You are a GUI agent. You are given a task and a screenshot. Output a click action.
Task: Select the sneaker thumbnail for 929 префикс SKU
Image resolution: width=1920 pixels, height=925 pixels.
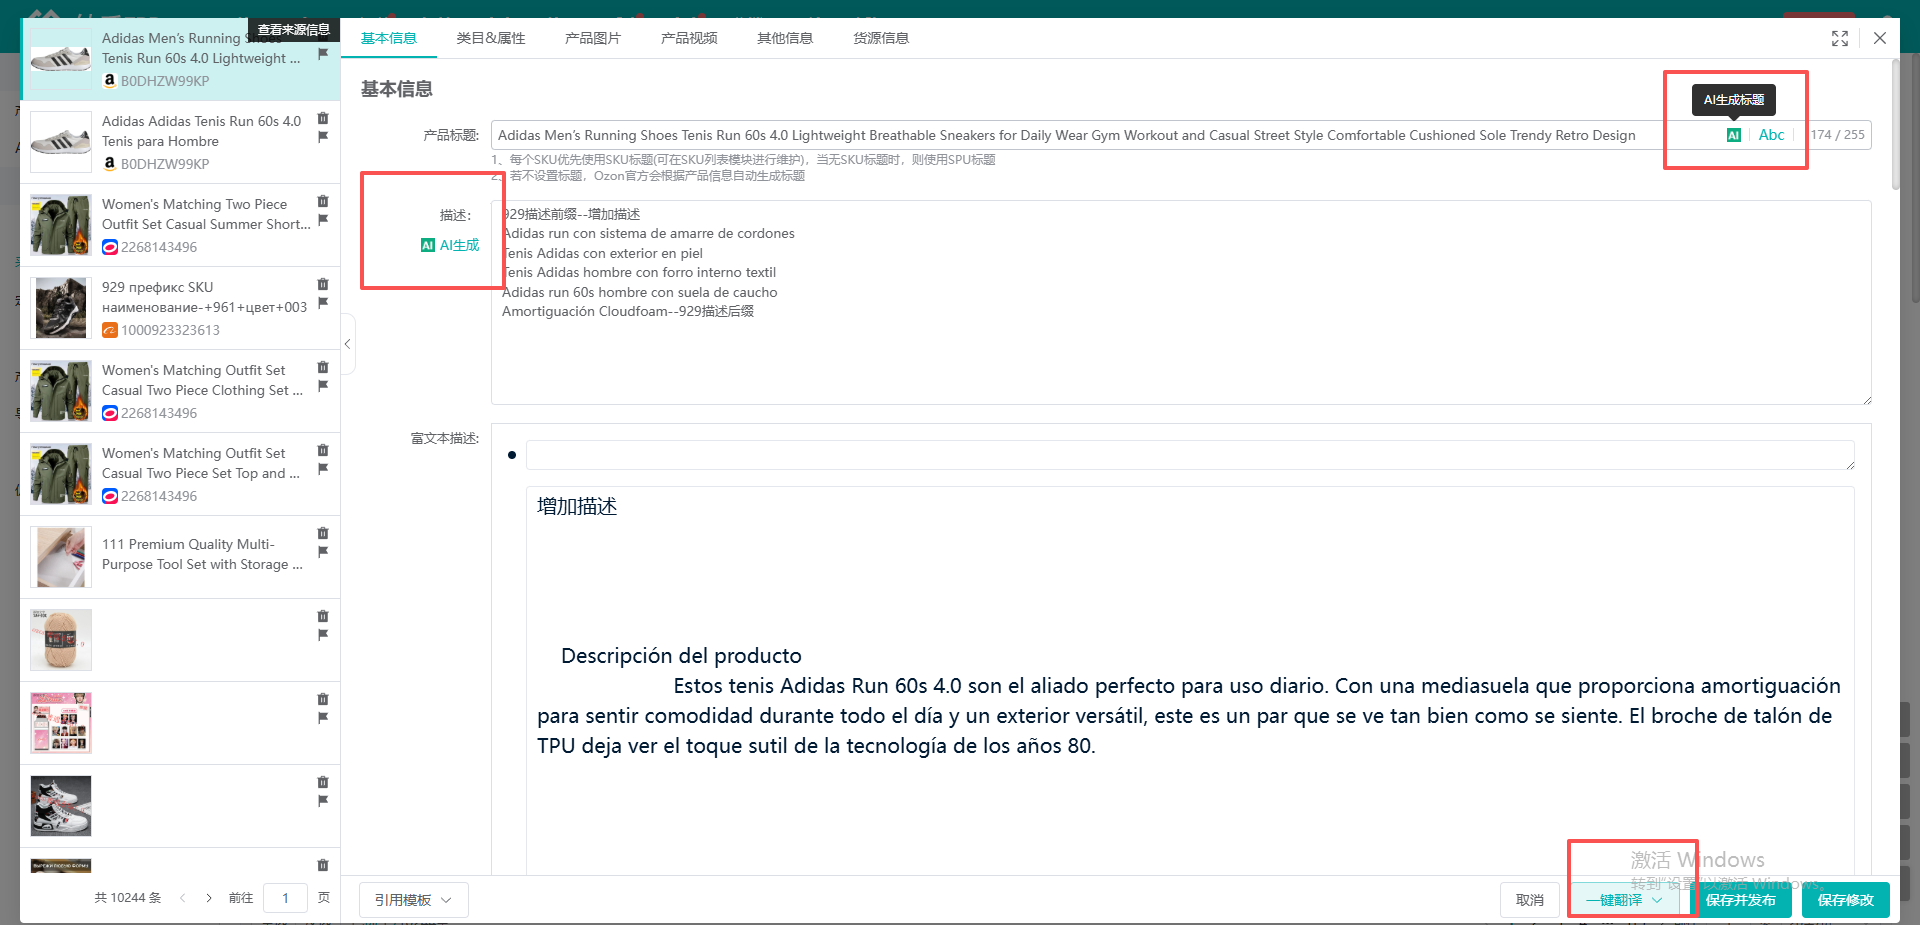(61, 308)
